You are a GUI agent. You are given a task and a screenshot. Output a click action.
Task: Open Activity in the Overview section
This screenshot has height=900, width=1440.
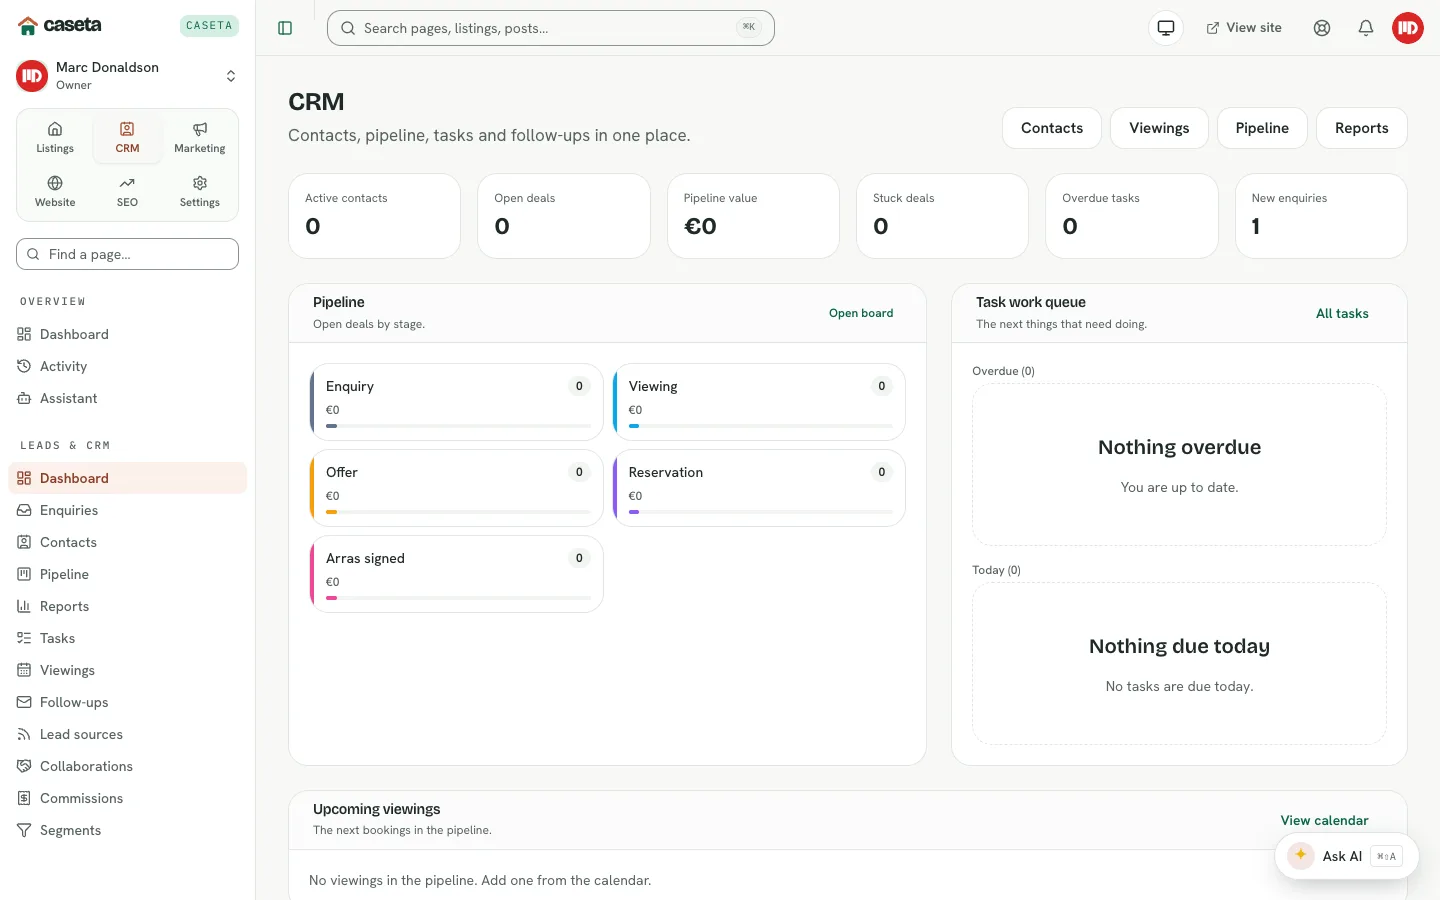point(127,366)
